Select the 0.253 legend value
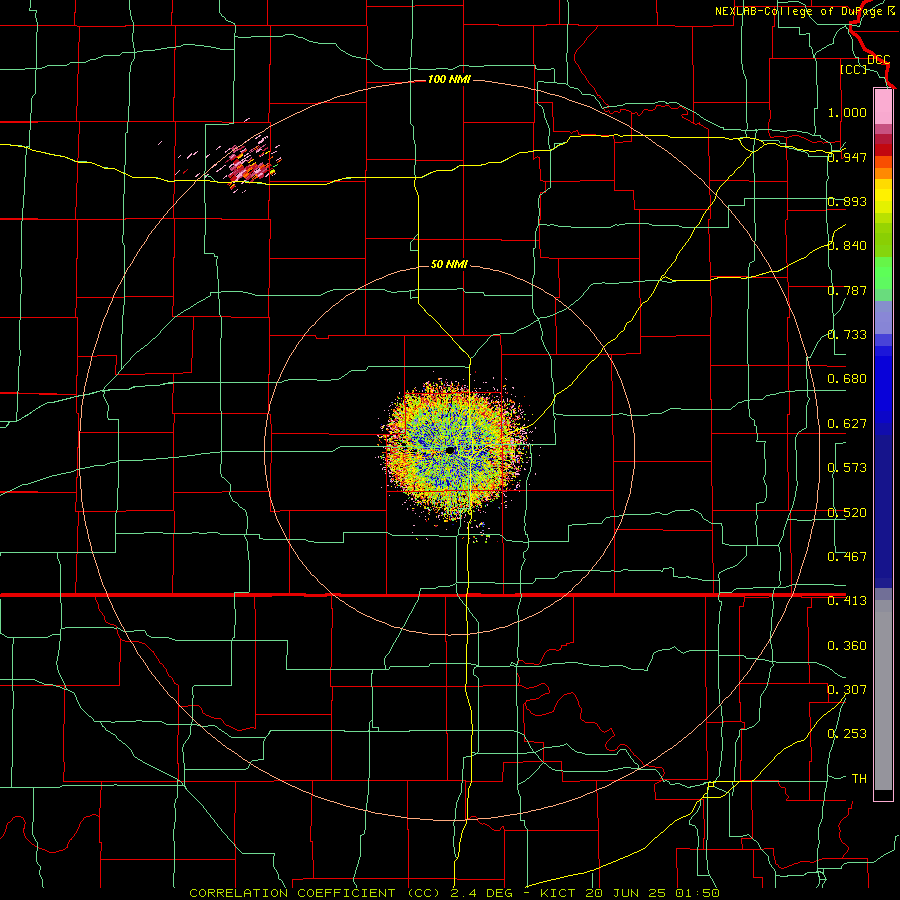The image size is (900, 900). click(847, 734)
